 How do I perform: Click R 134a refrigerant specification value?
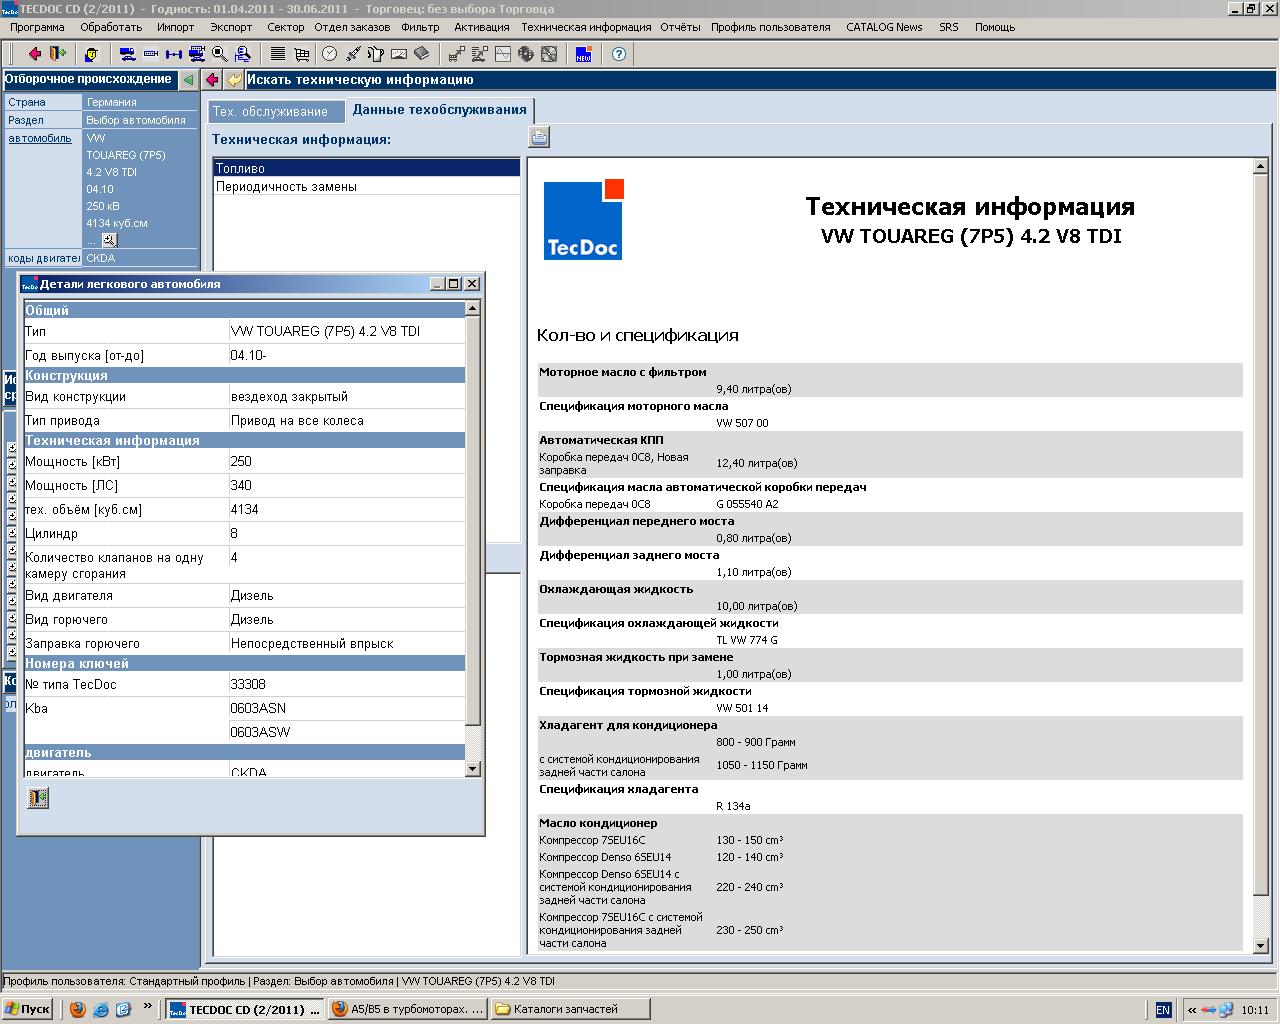click(733, 806)
